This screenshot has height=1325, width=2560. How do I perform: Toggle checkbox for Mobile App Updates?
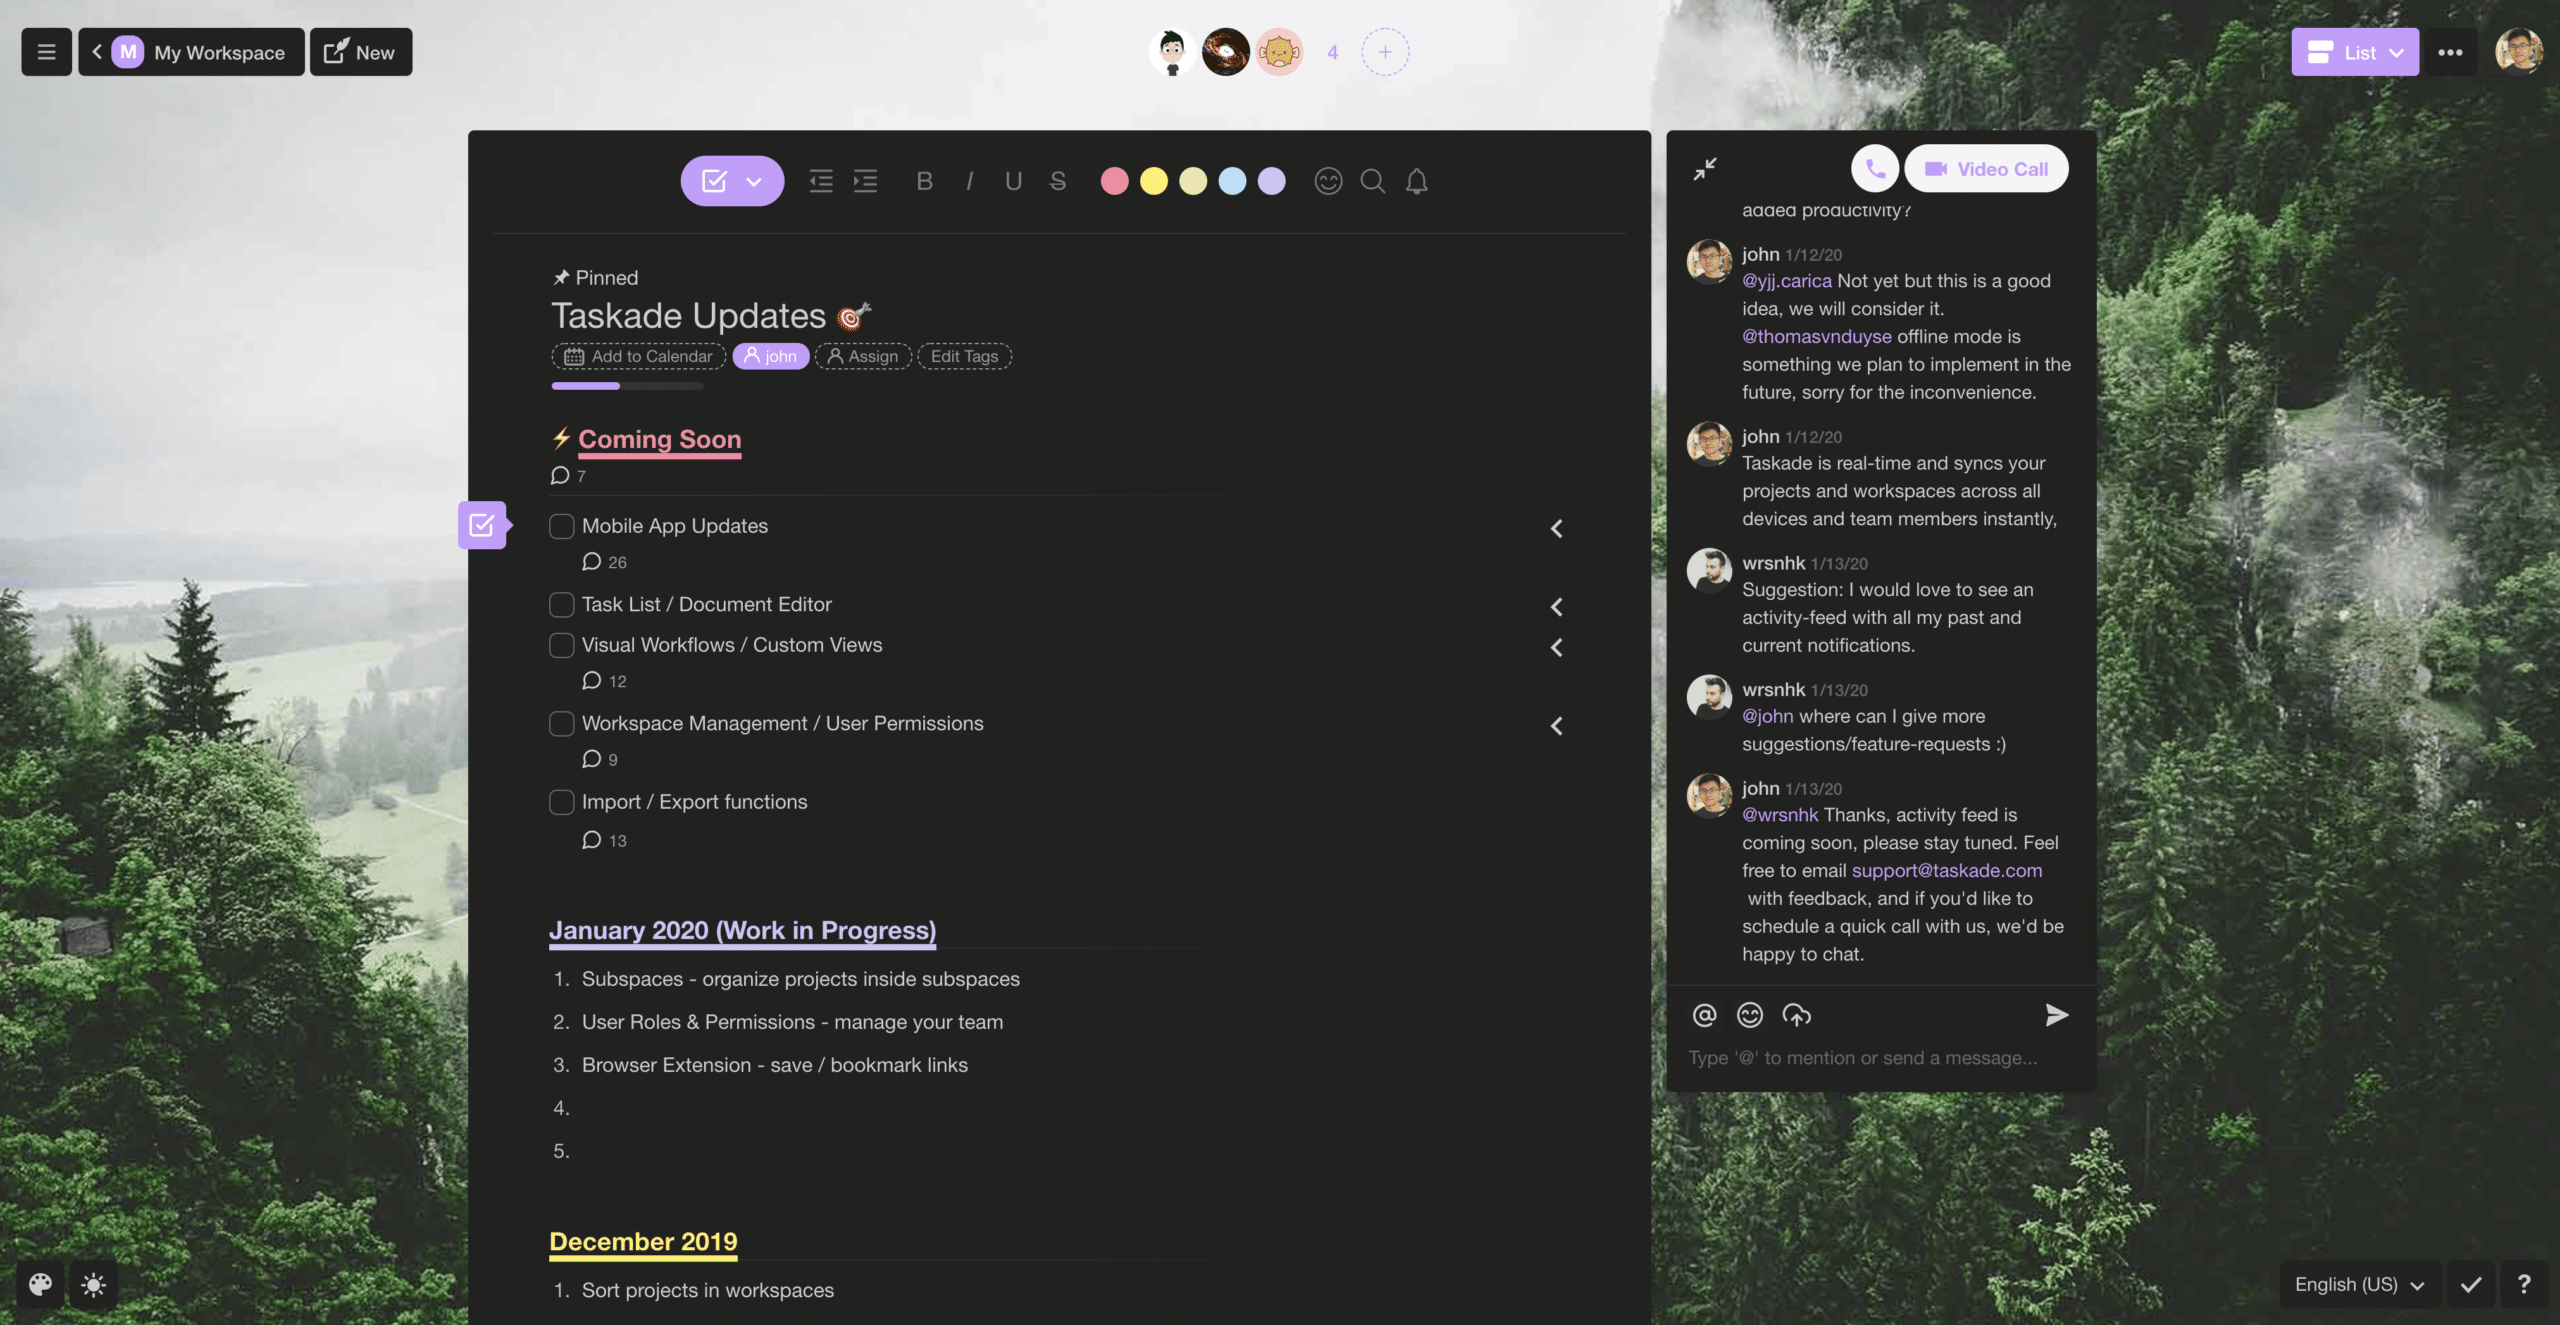pyautogui.click(x=561, y=526)
